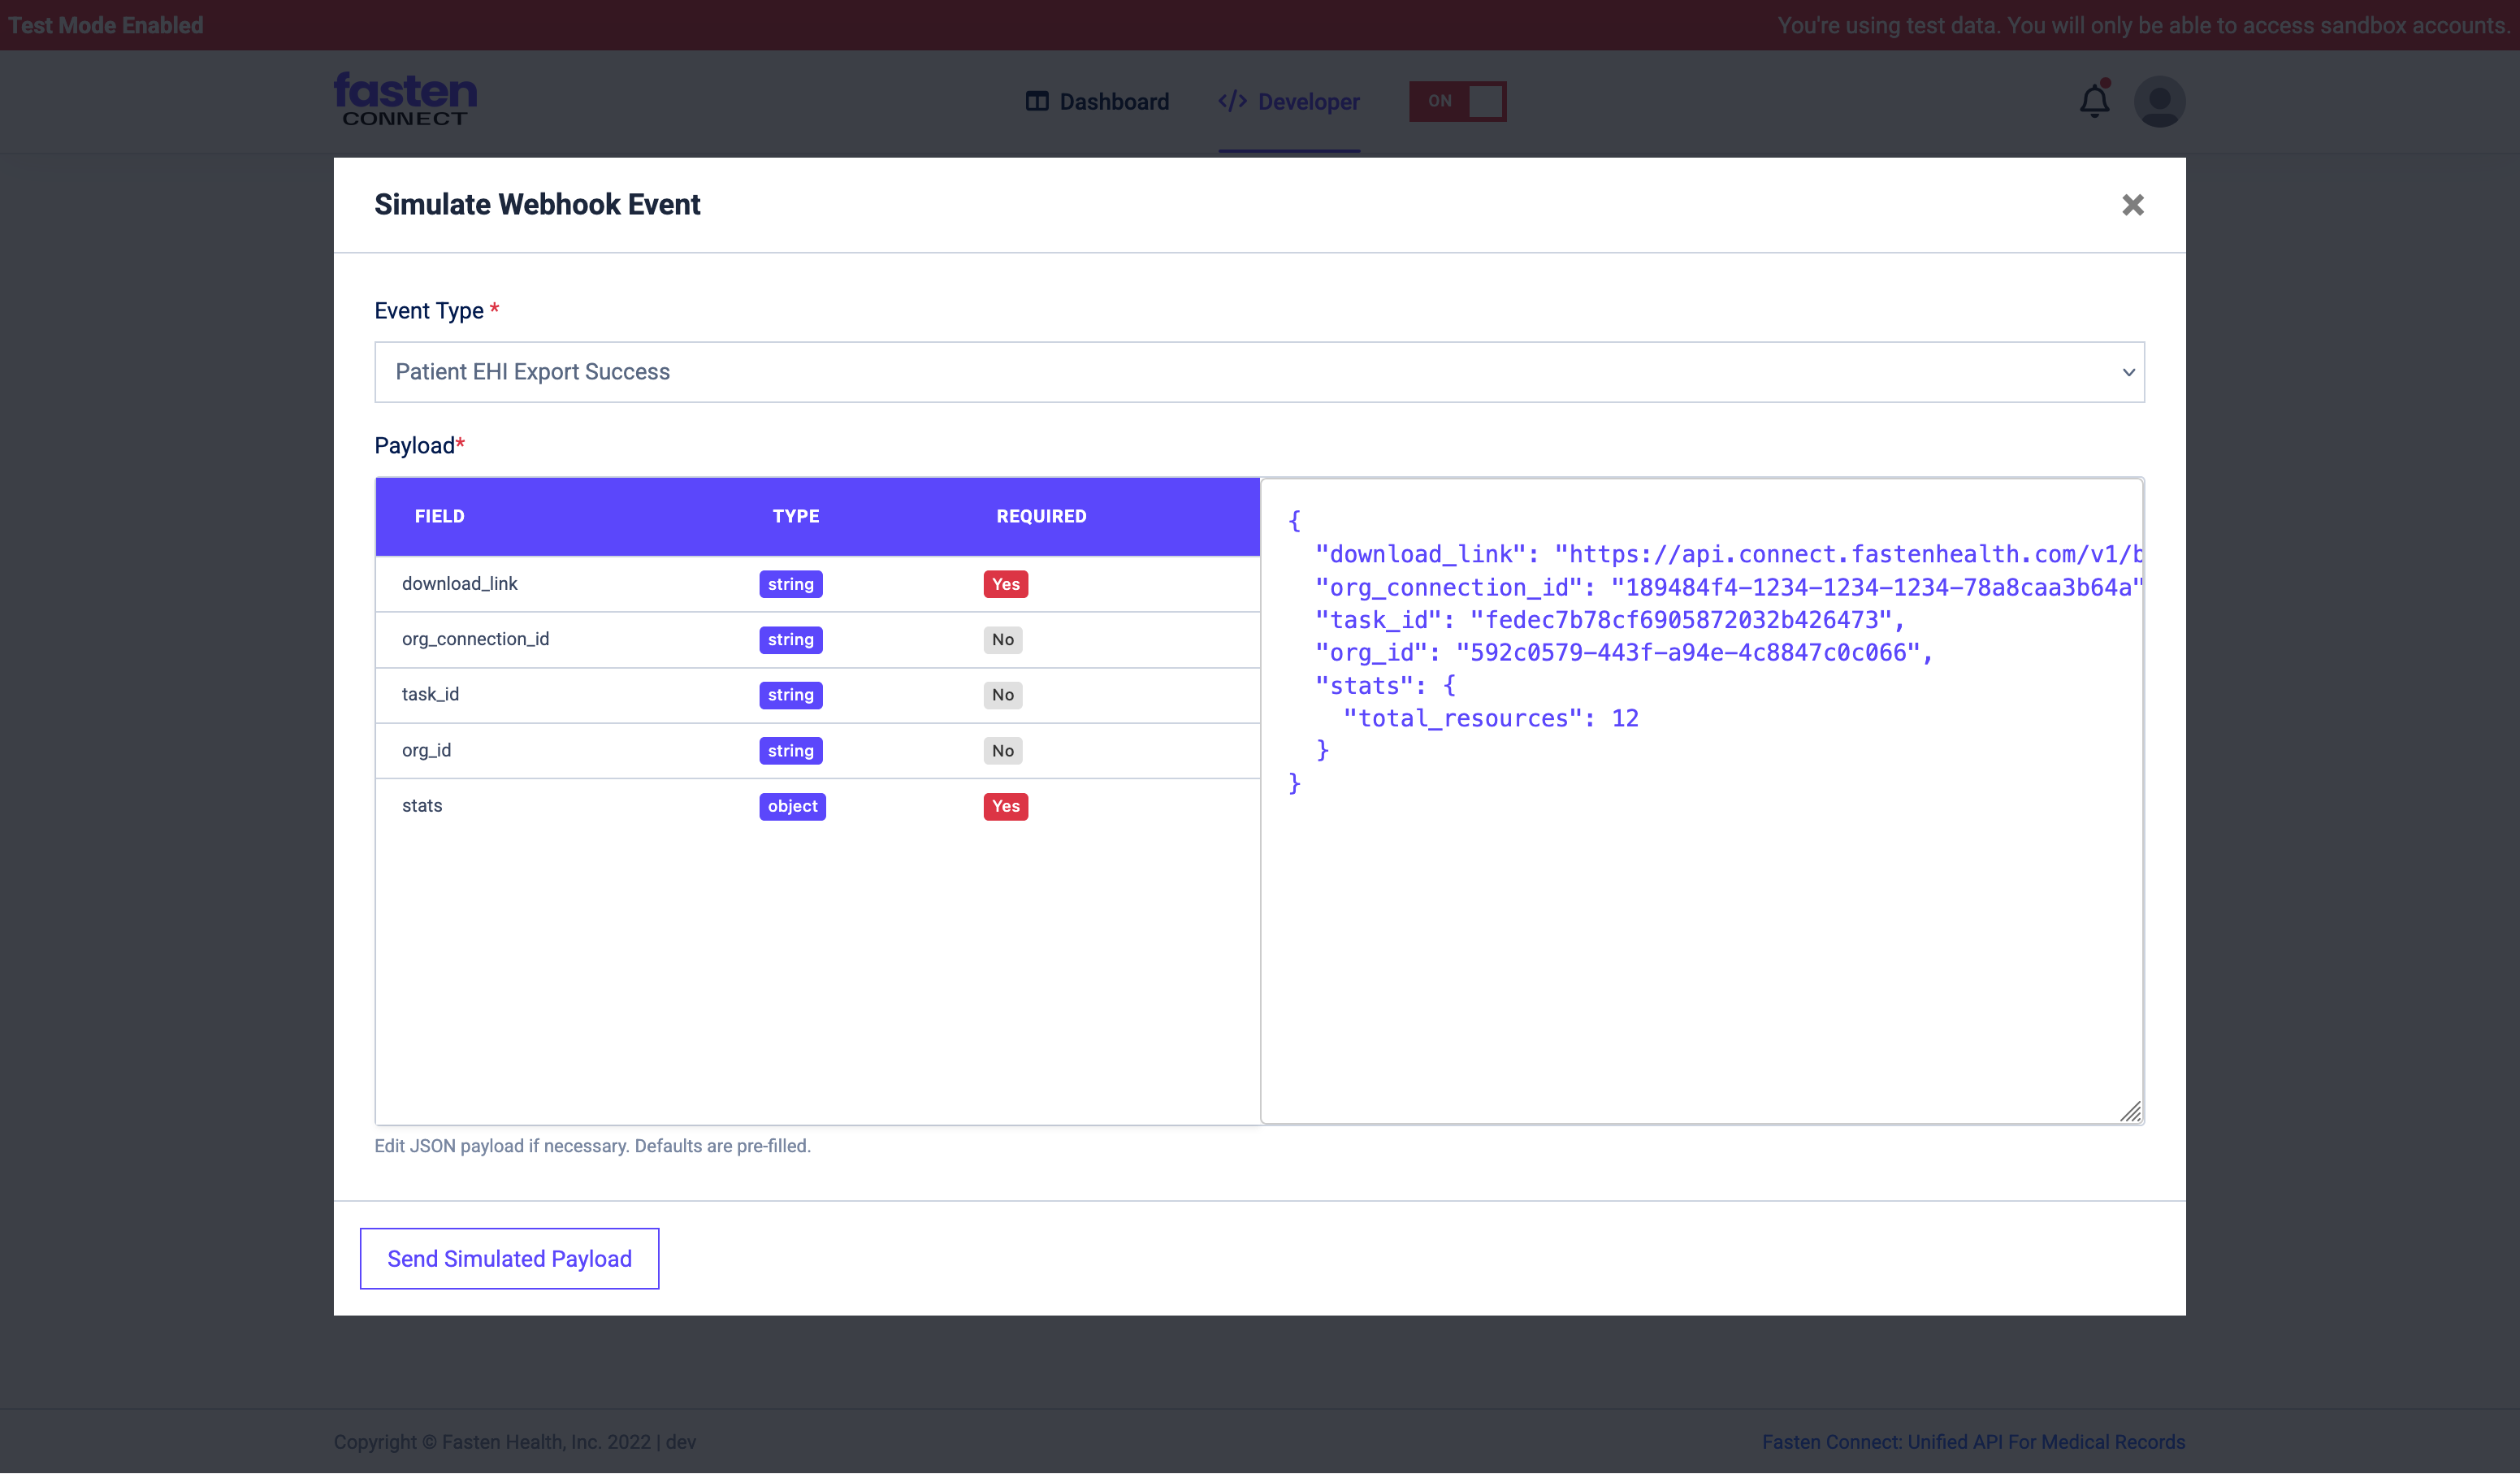Click the notification red dot indicator
This screenshot has height=1474, width=2520.
tap(2106, 85)
